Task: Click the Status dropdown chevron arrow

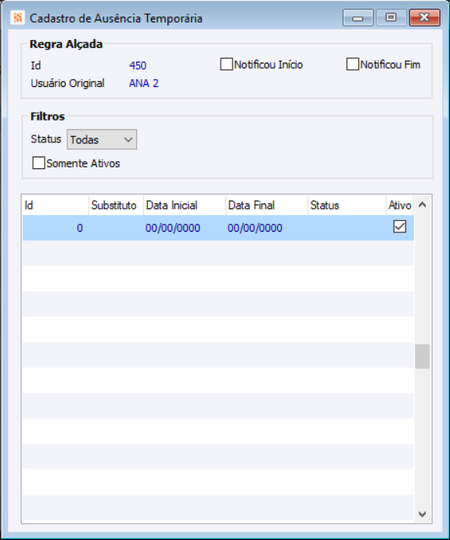Action: coord(128,140)
